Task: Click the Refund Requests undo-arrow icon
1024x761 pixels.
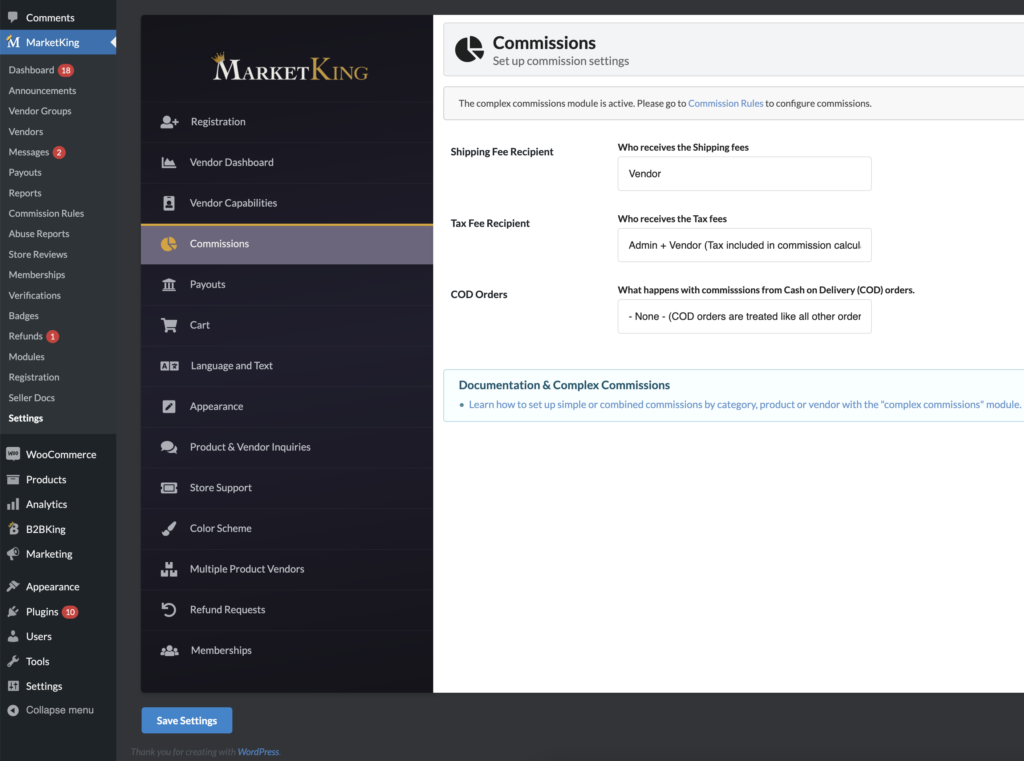Action: pos(168,609)
